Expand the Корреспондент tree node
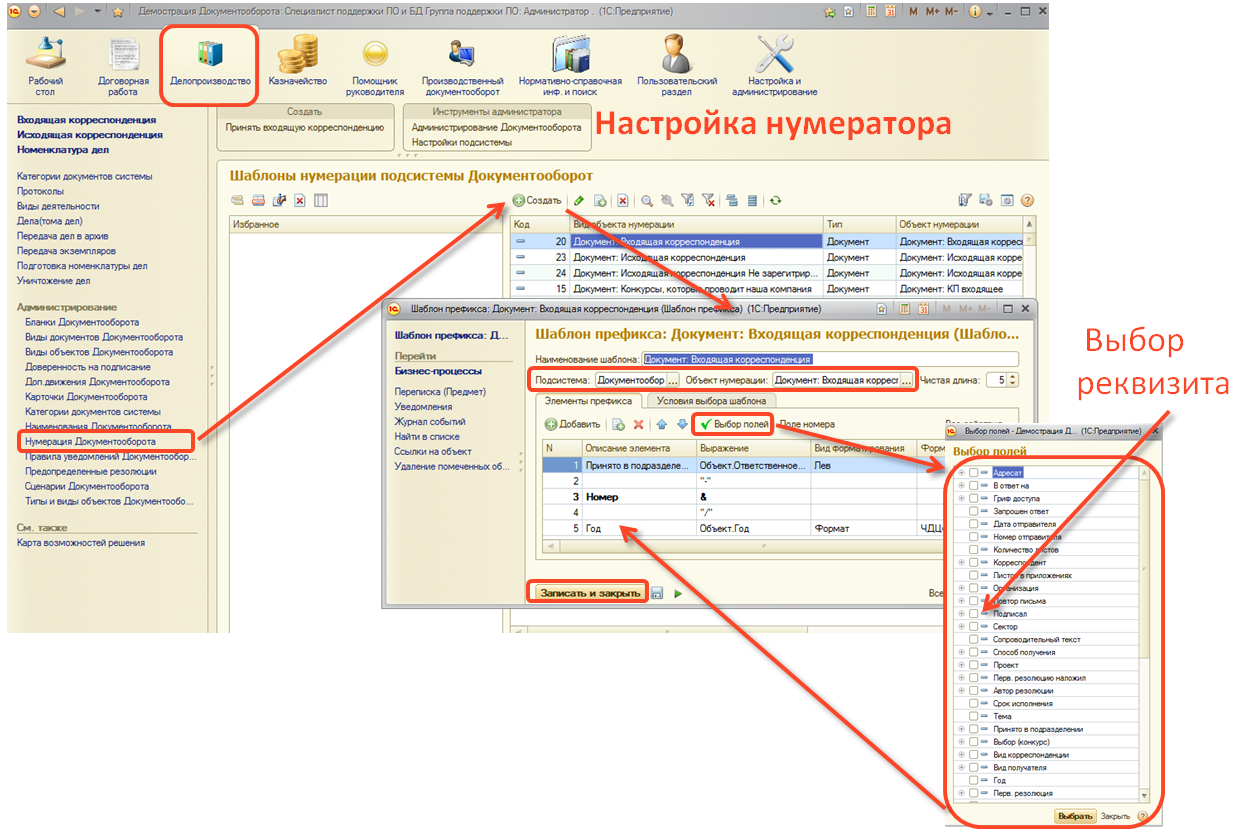The height and width of the screenshot is (835, 1236). click(x=961, y=563)
